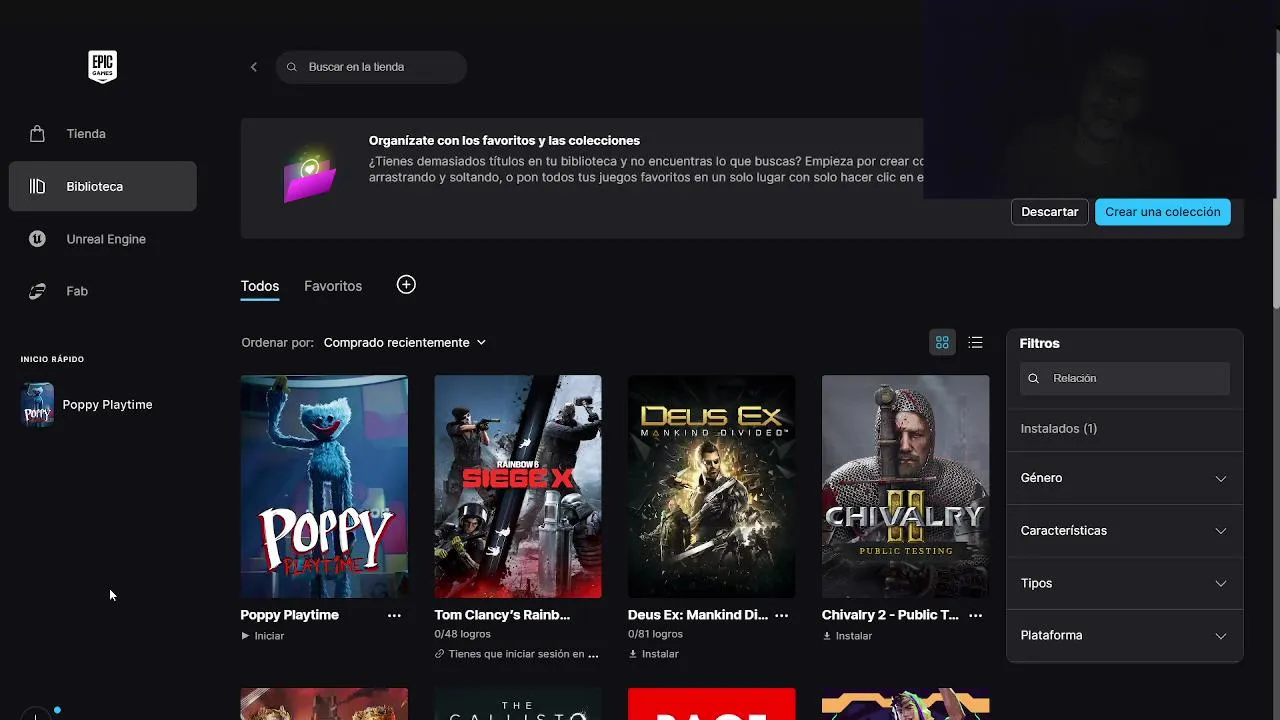Click Instalar under Deus Ex: Mankind Divided

pyautogui.click(x=654, y=654)
